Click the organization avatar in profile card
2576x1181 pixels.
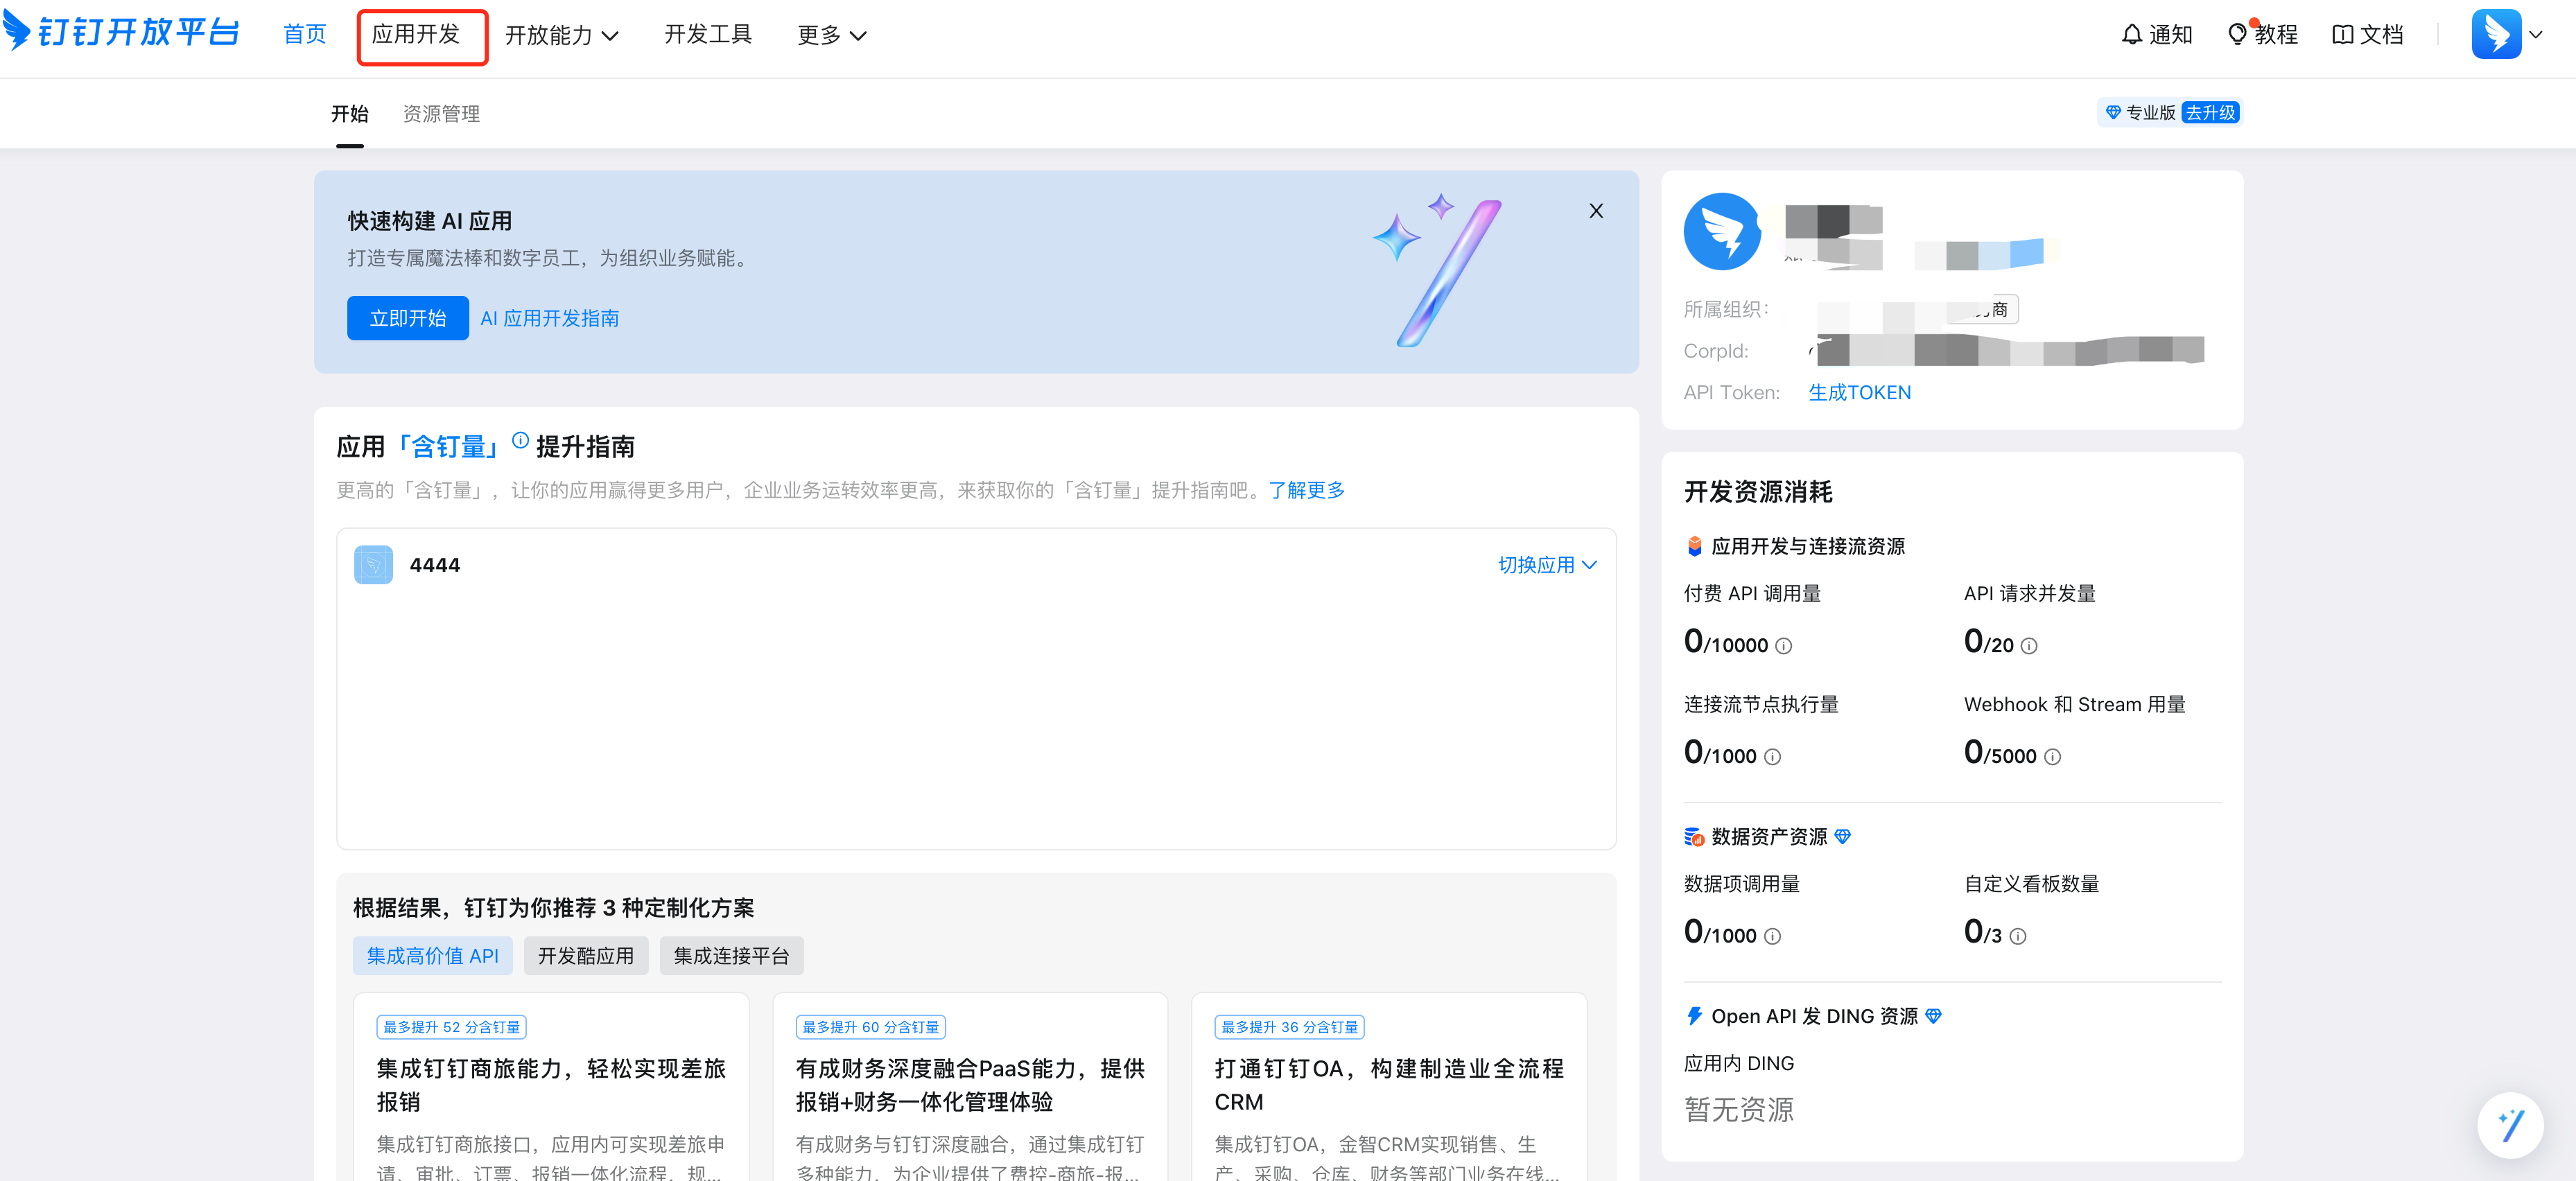1722,232
